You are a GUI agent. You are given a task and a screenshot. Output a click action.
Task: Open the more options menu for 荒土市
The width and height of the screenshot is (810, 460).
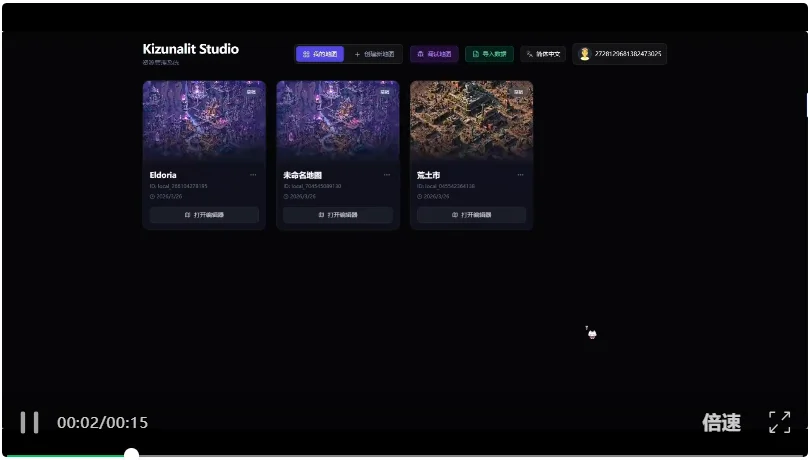coord(520,175)
